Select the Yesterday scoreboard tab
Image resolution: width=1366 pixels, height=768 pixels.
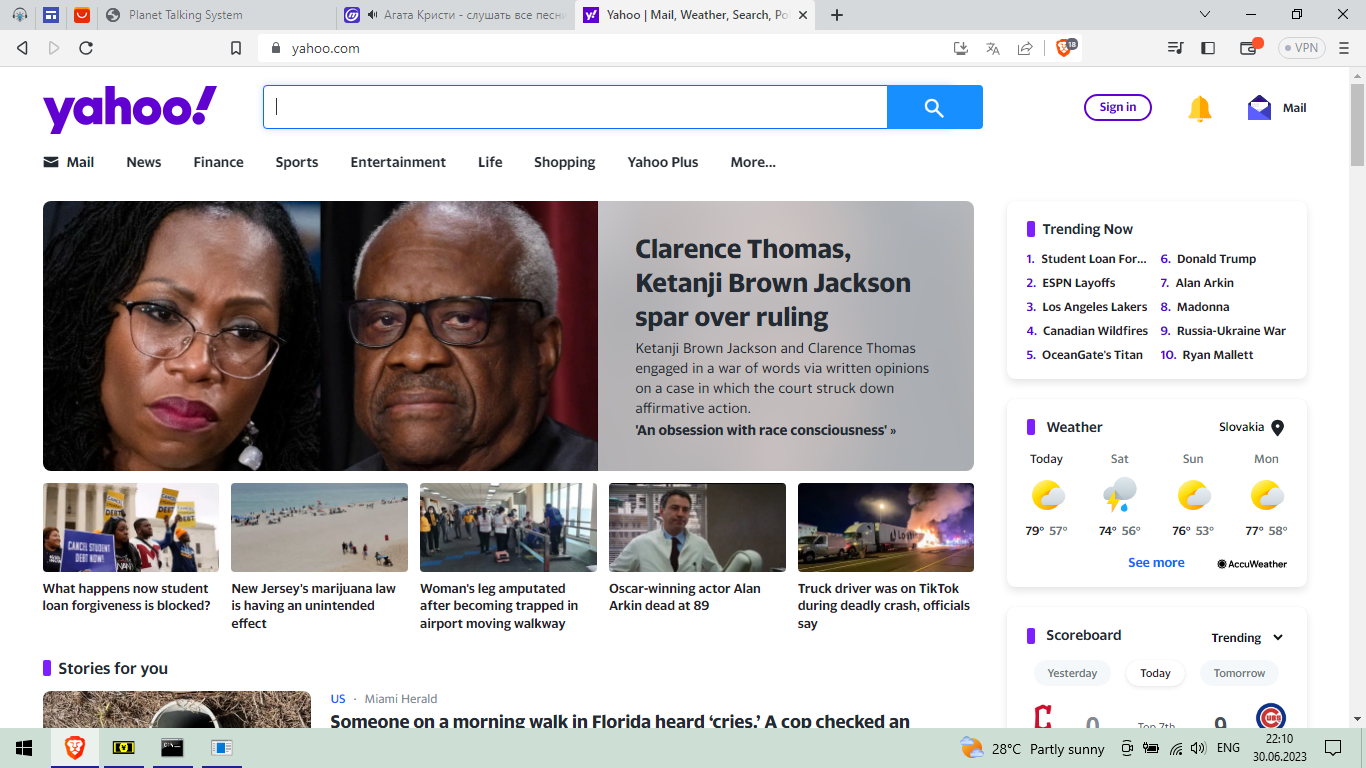tap(1072, 673)
